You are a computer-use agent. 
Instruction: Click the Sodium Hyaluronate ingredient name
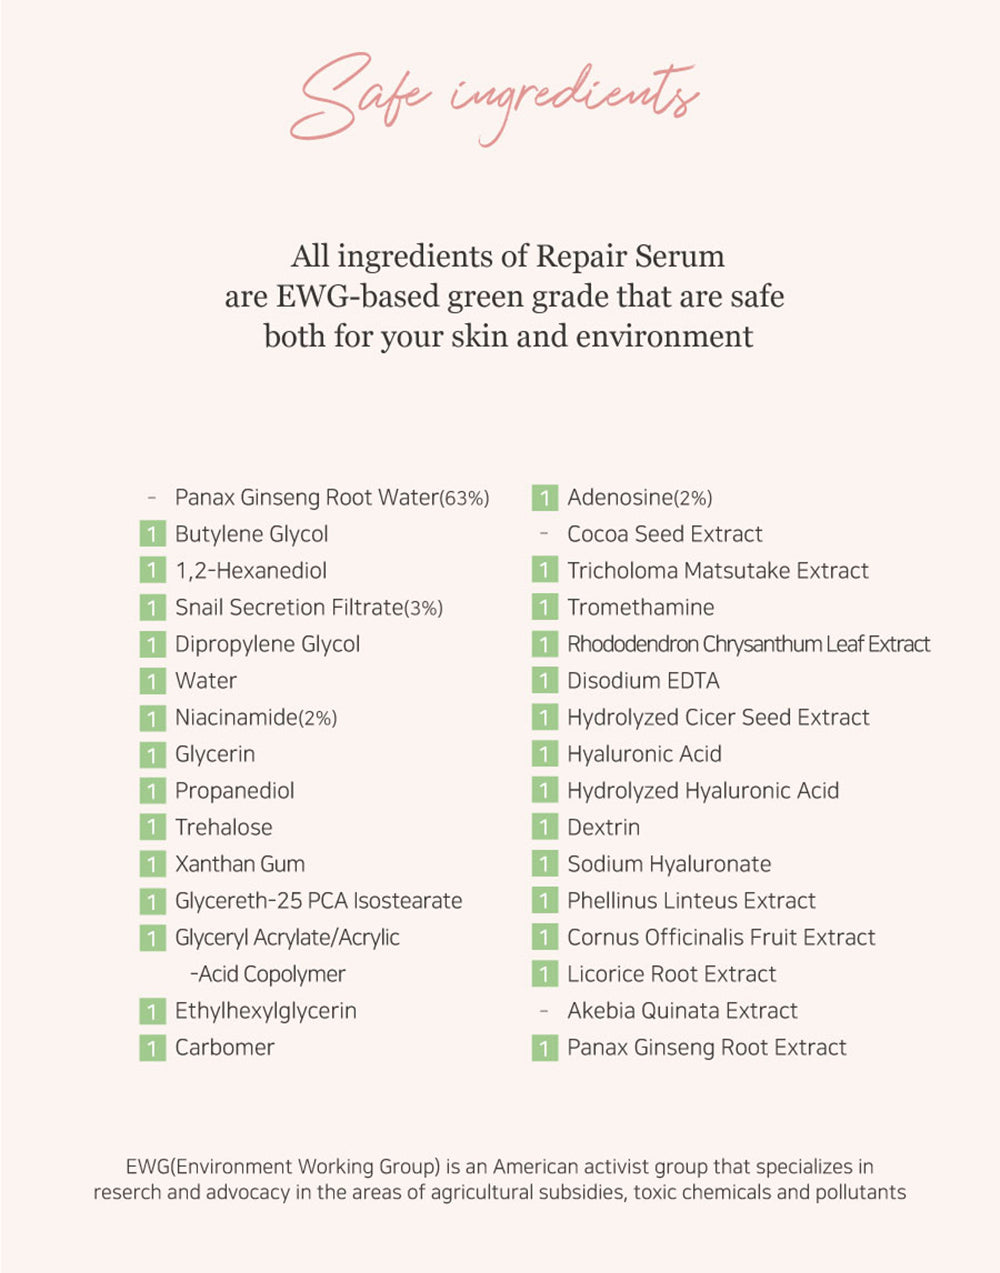[669, 865]
